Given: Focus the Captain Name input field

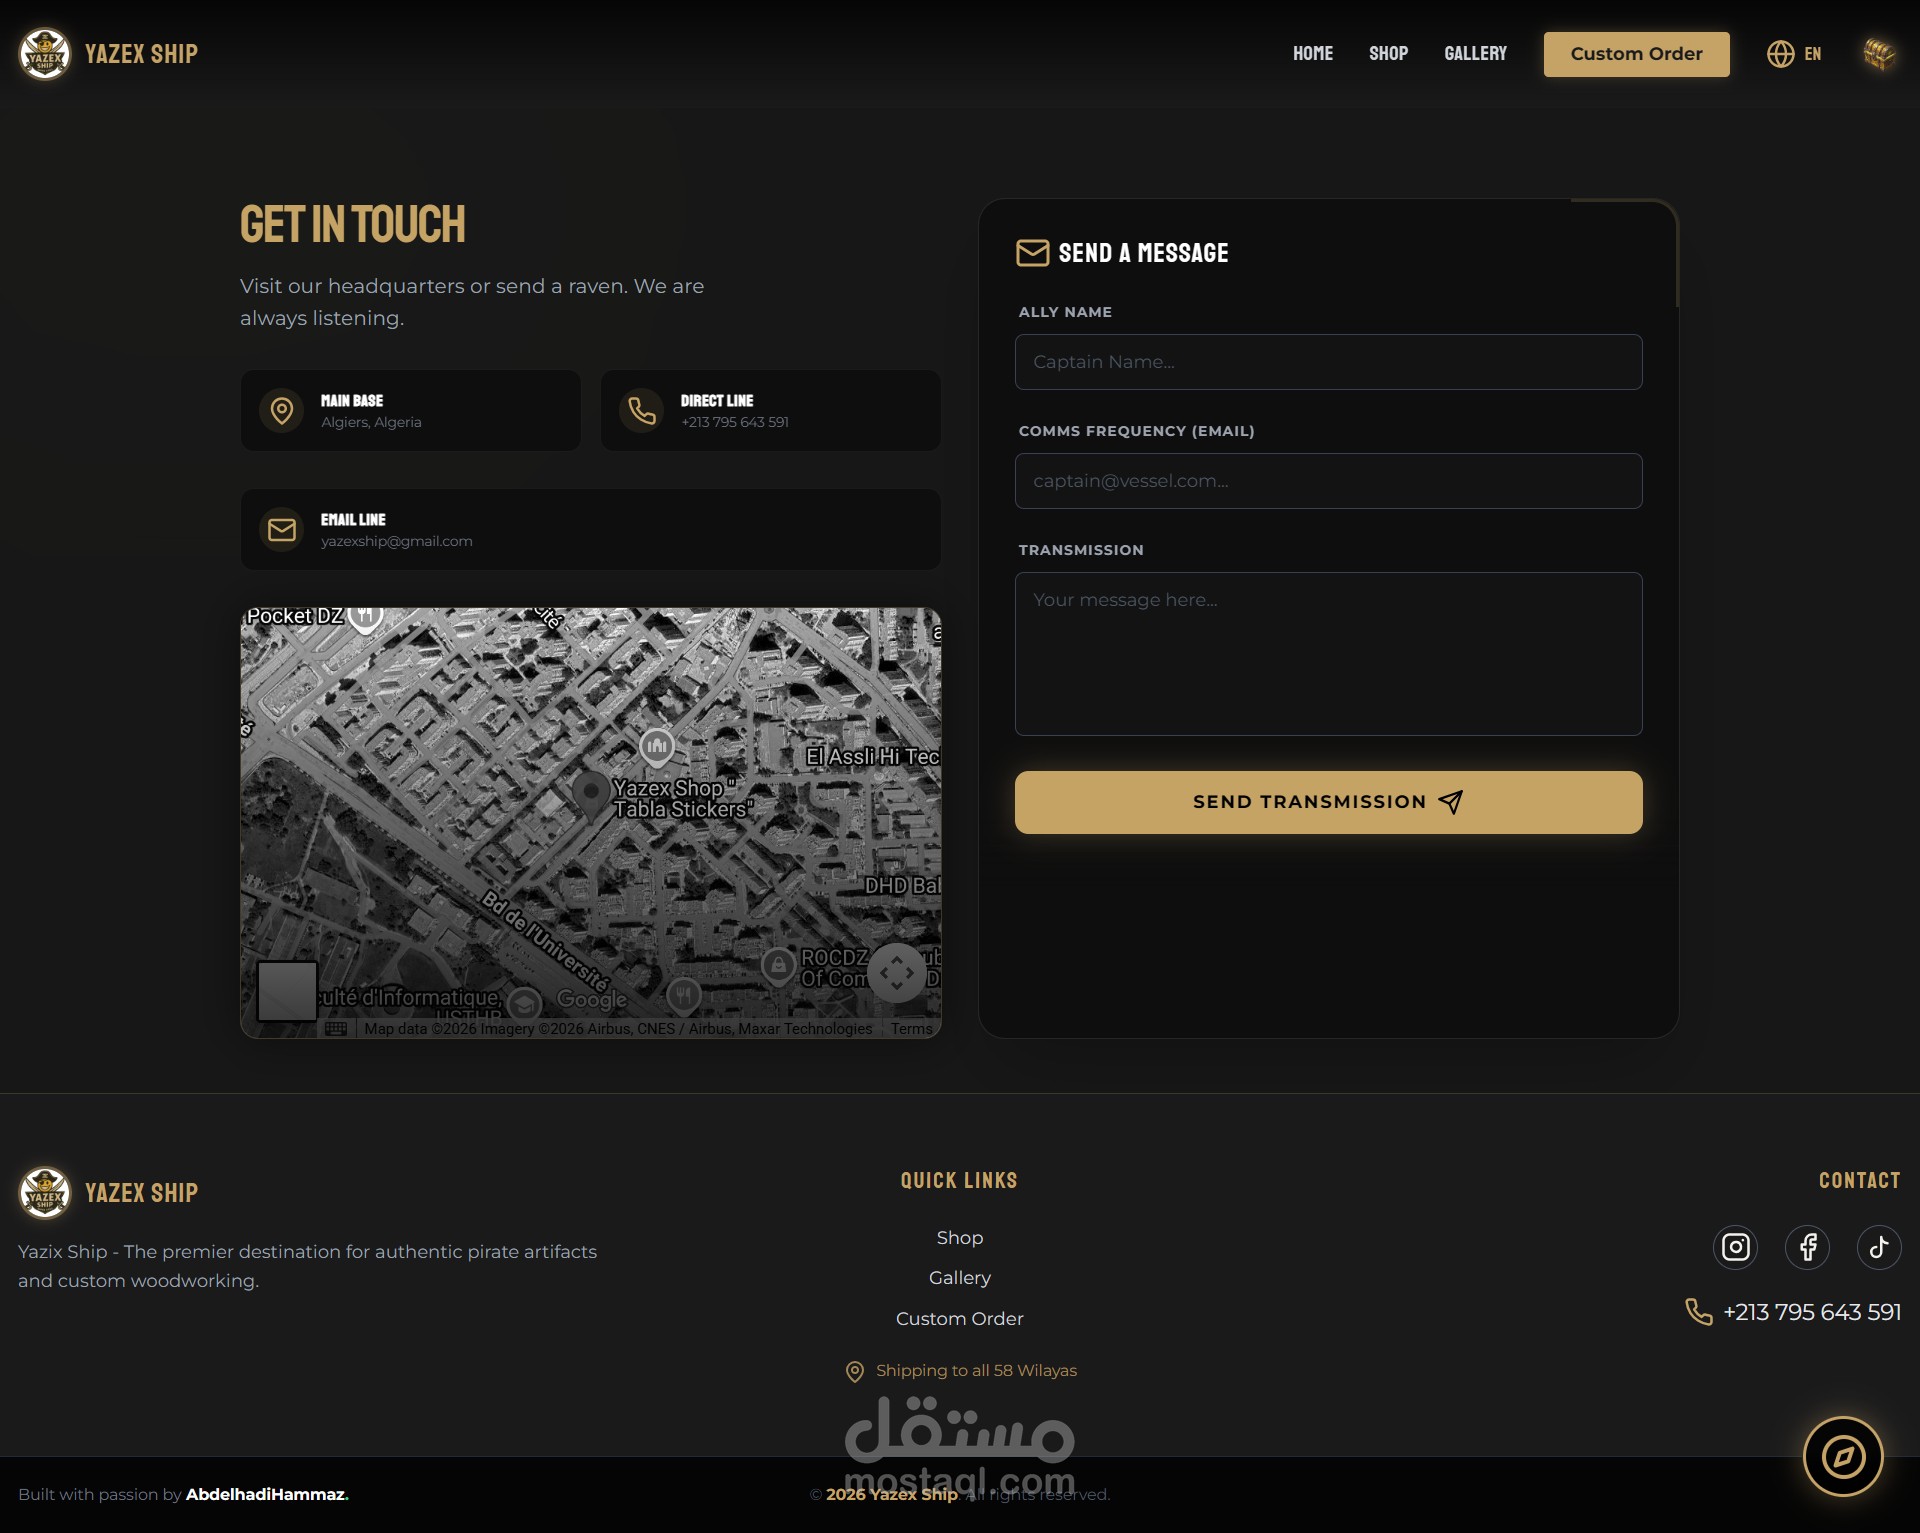Looking at the screenshot, I should (x=1328, y=362).
